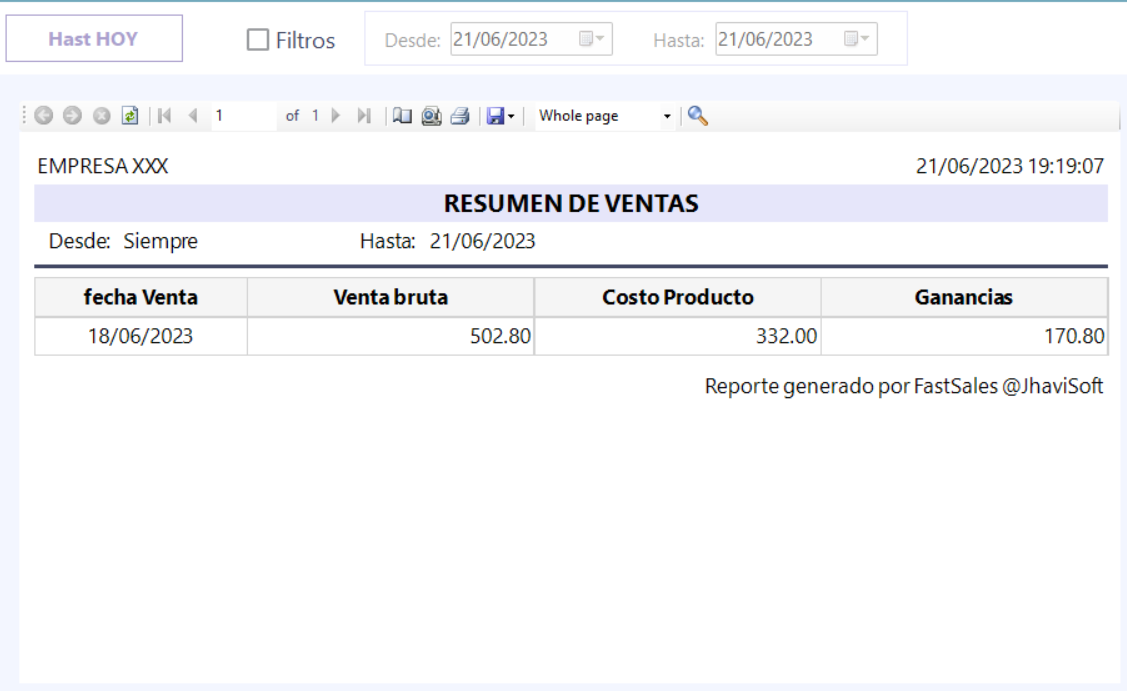Click the current page number field

[x=243, y=116]
